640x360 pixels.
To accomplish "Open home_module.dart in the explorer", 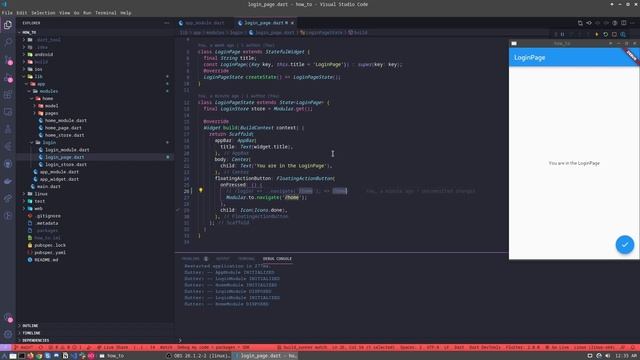I will point(95,120).
